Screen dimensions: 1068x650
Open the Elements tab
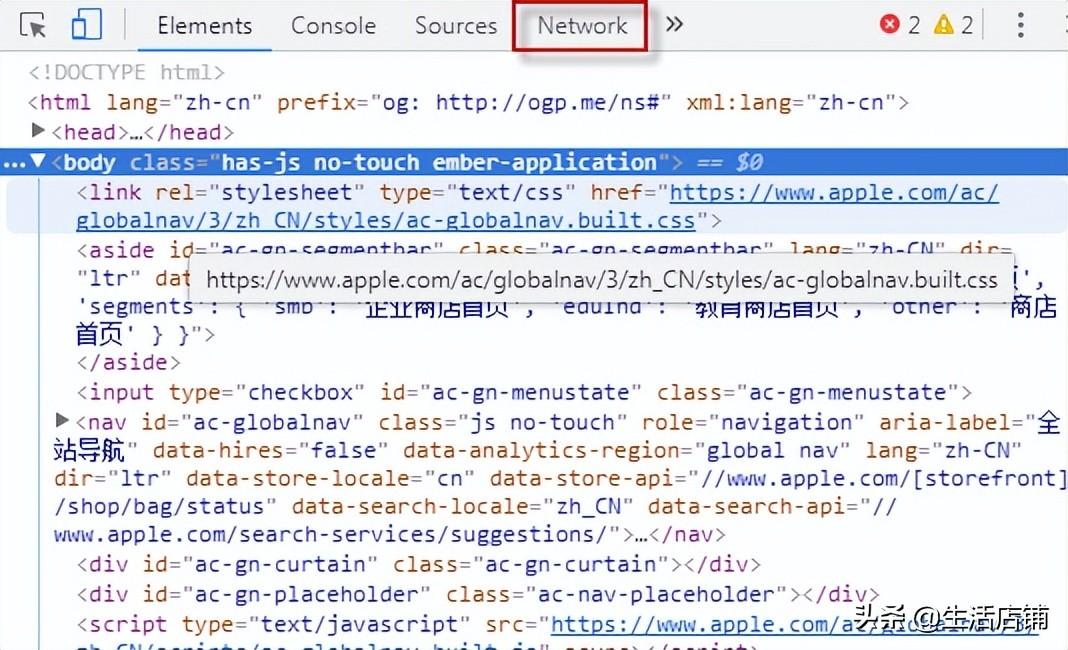204,26
